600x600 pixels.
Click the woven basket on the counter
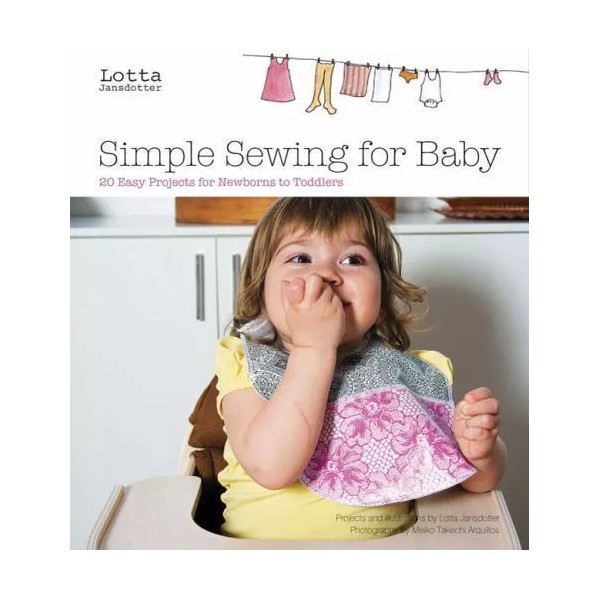(481, 208)
